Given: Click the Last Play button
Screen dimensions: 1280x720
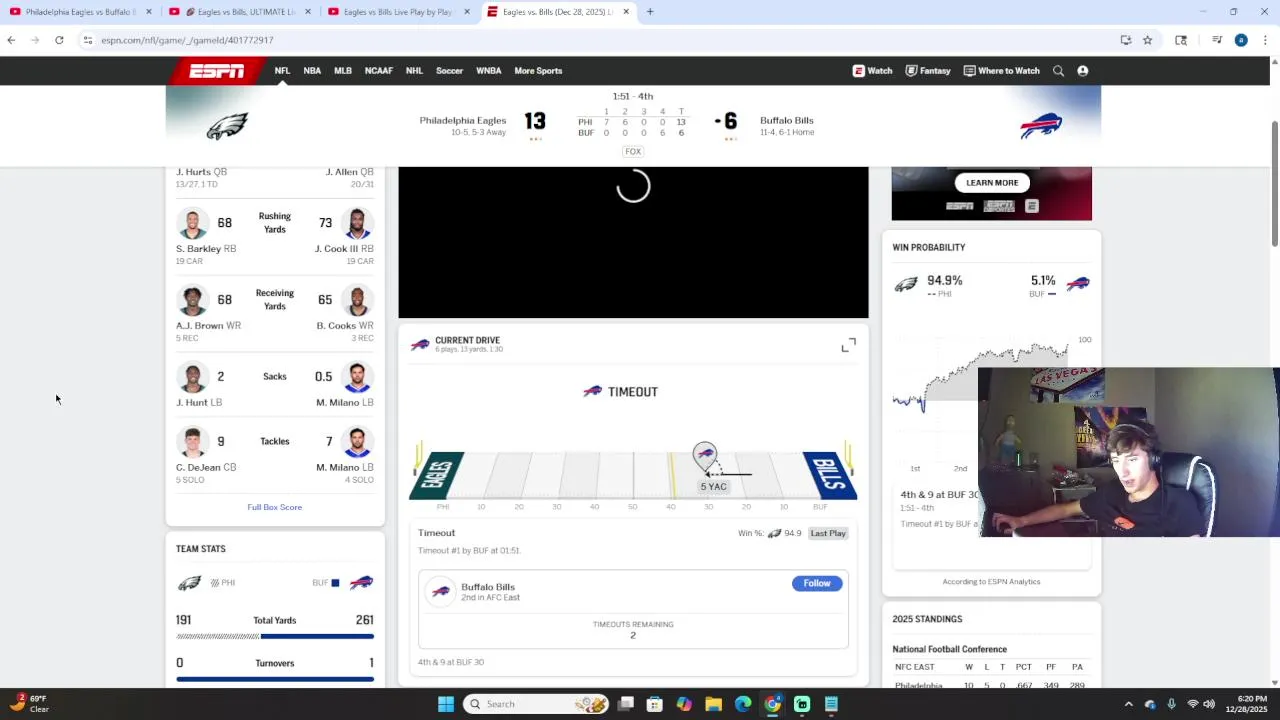Looking at the screenshot, I should pyautogui.click(x=828, y=533).
